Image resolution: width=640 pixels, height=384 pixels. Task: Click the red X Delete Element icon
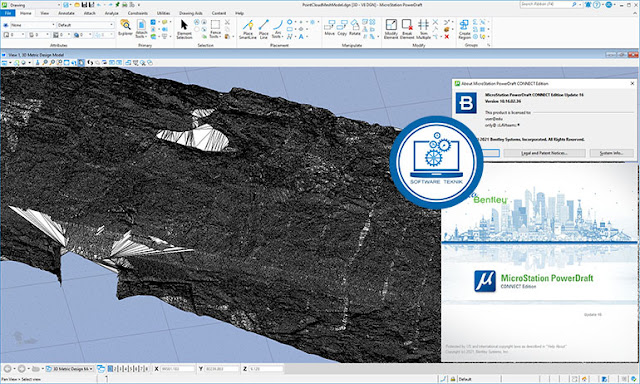click(x=447, y=36)
